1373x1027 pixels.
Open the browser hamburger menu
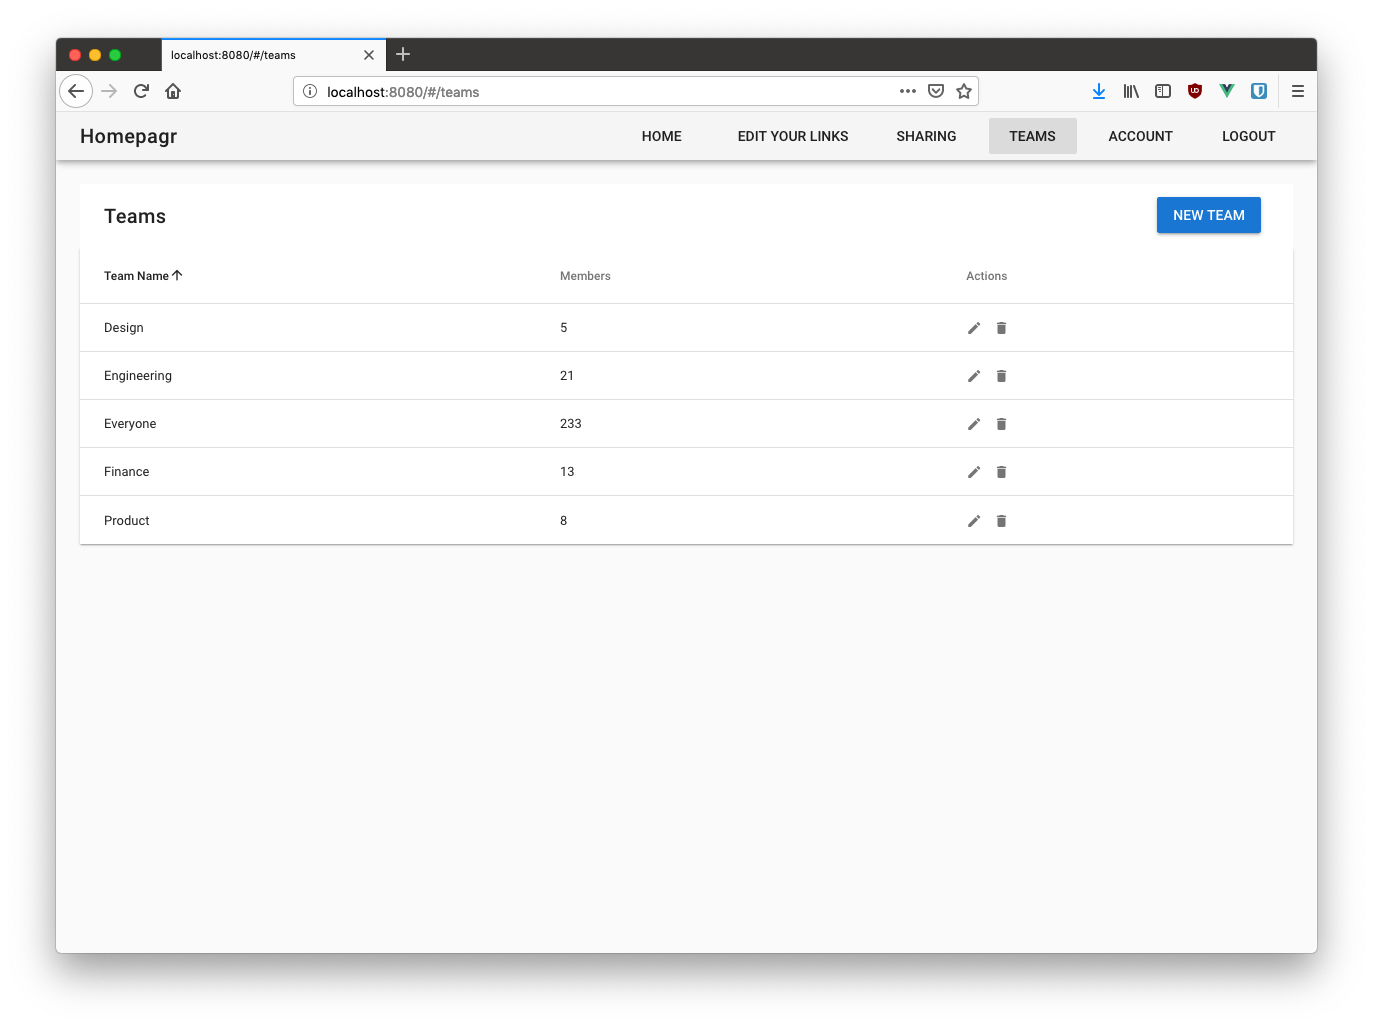(x=1298, y=91)
